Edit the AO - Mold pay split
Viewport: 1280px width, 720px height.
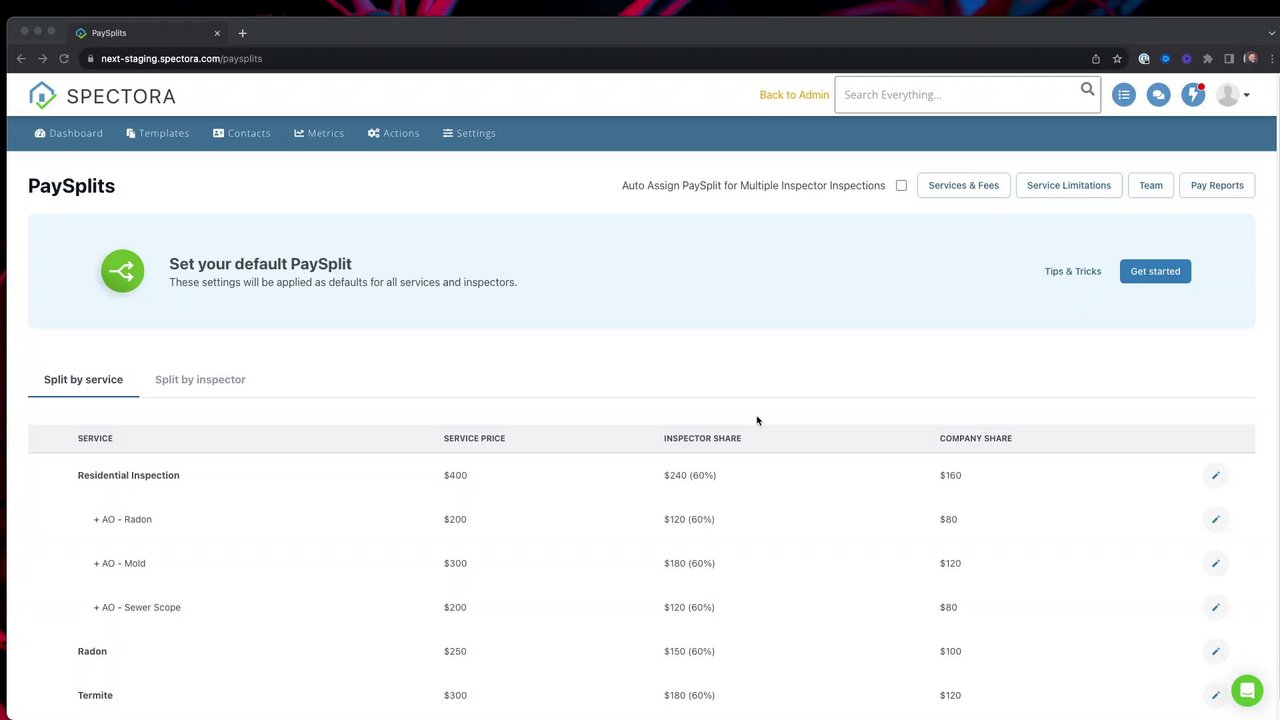point(1216,563)
